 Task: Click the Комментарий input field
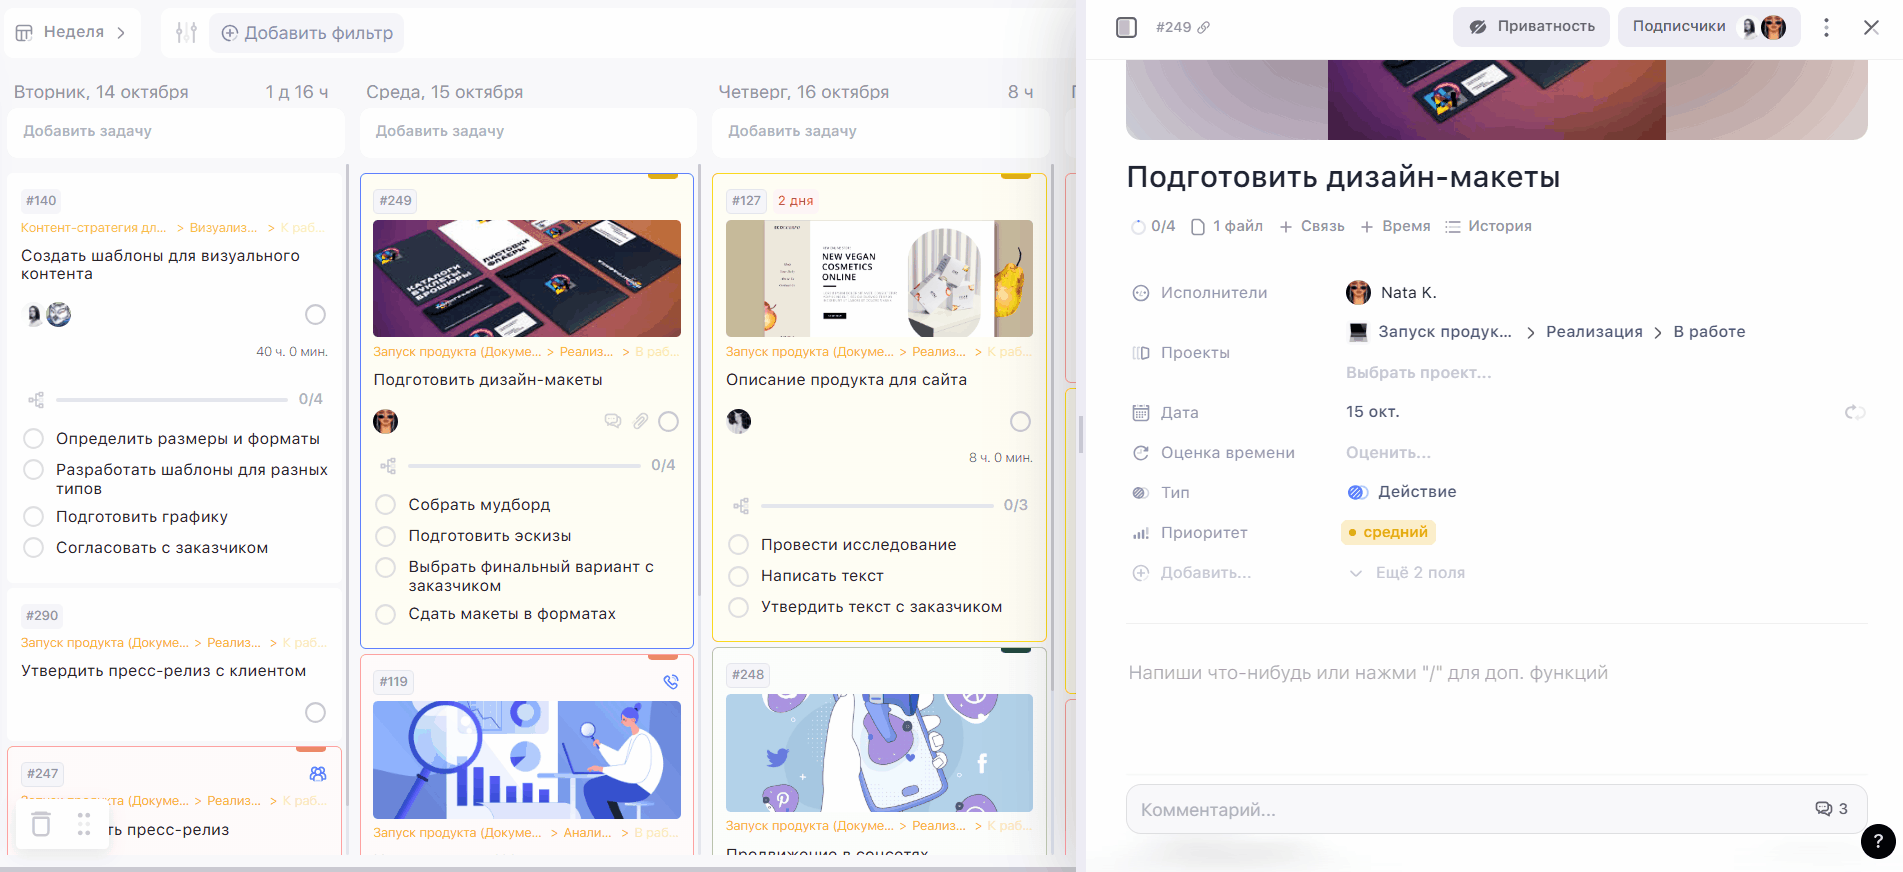pyautogui.click(x=1460, y=809)
